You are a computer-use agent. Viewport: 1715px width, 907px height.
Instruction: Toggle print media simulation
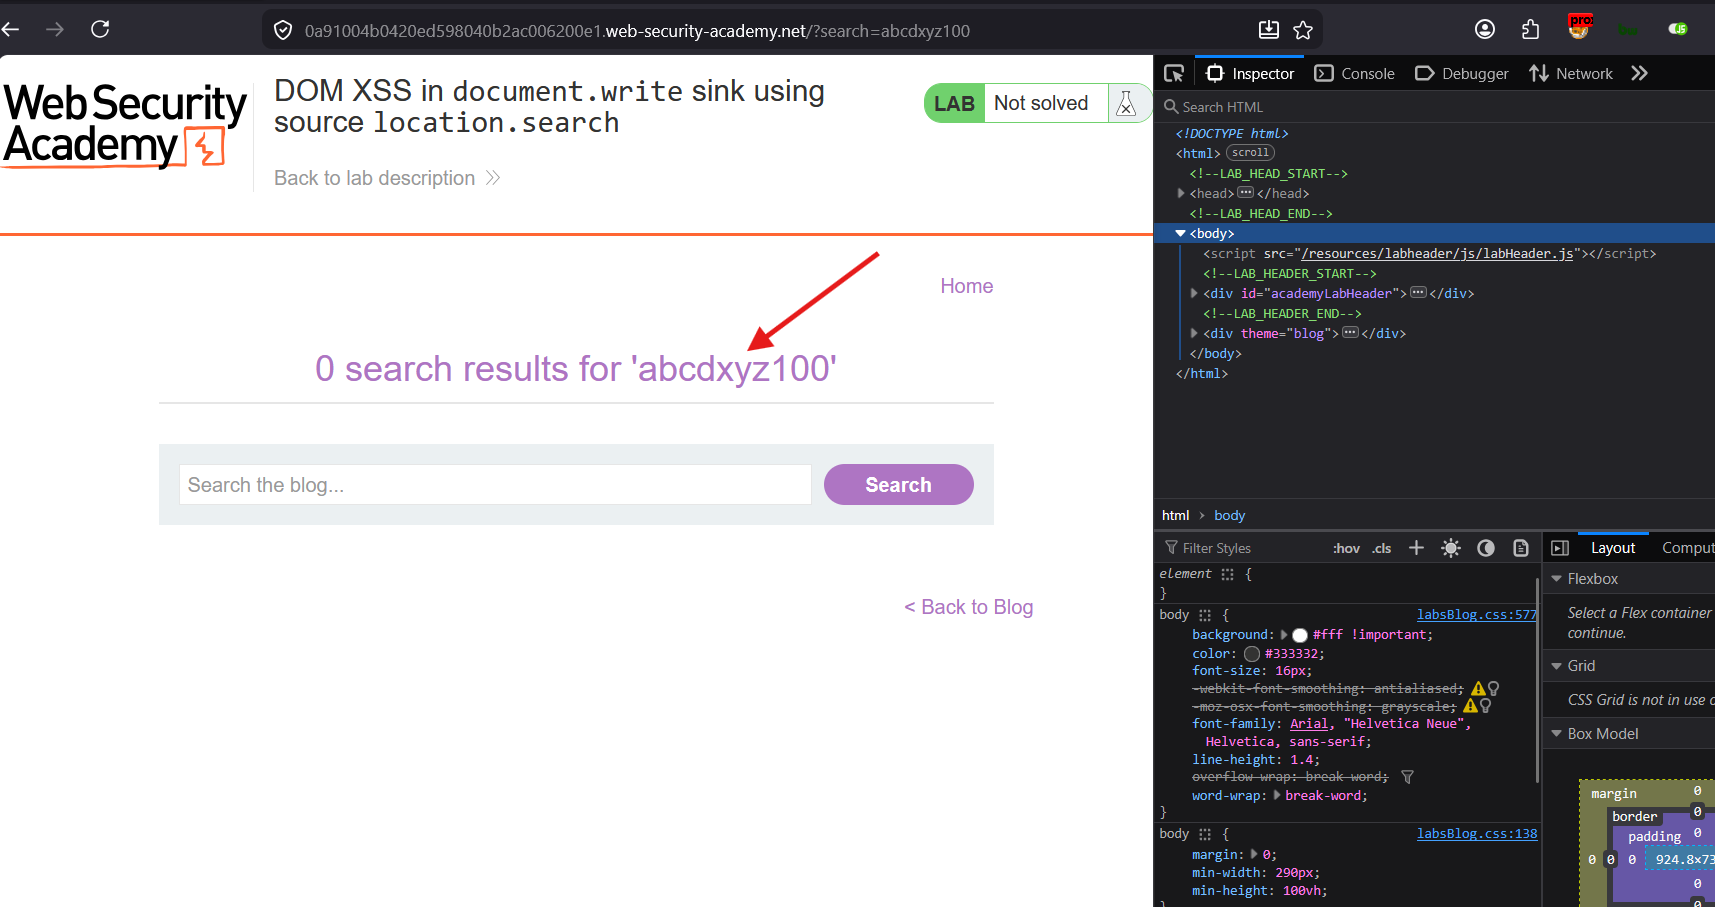pos(1521,547)
